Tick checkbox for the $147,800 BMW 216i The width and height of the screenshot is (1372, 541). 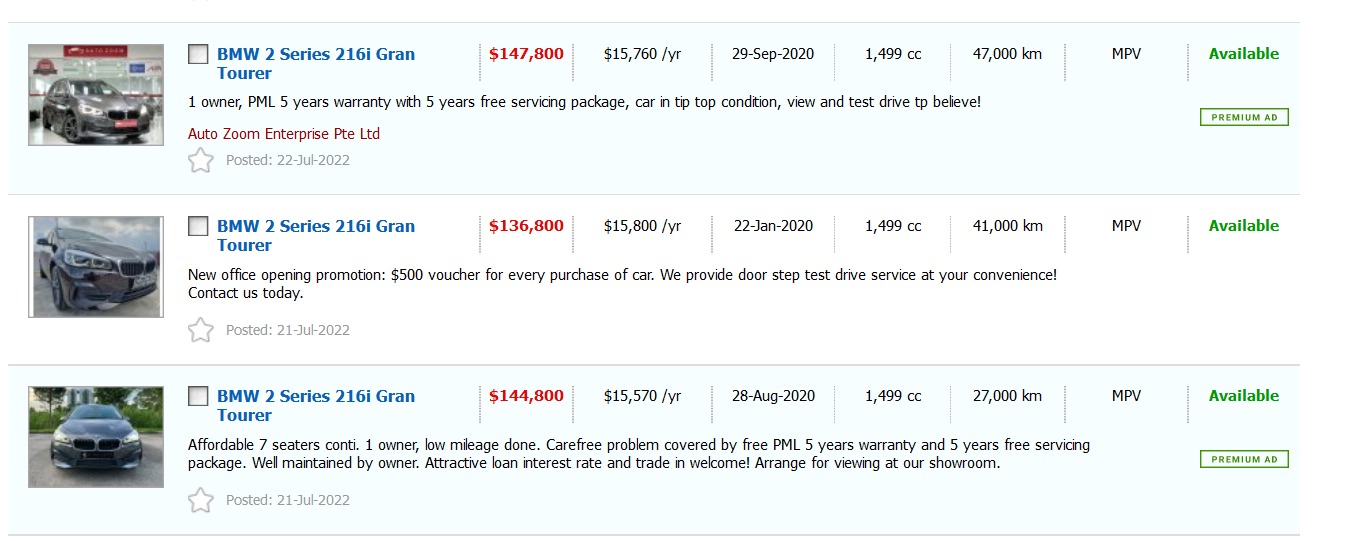click(198, 54)
